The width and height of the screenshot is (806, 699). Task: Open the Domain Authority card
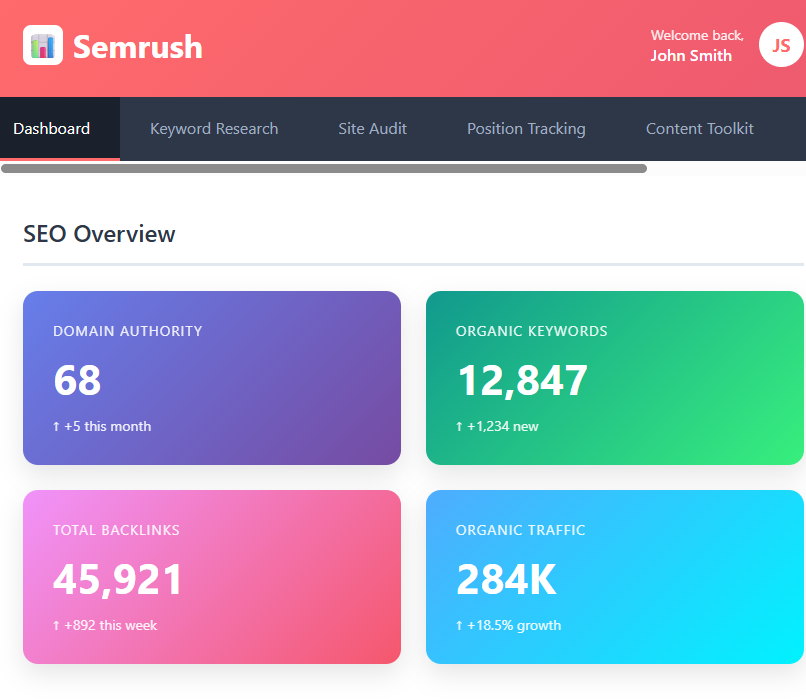click(x=212, y=378)
